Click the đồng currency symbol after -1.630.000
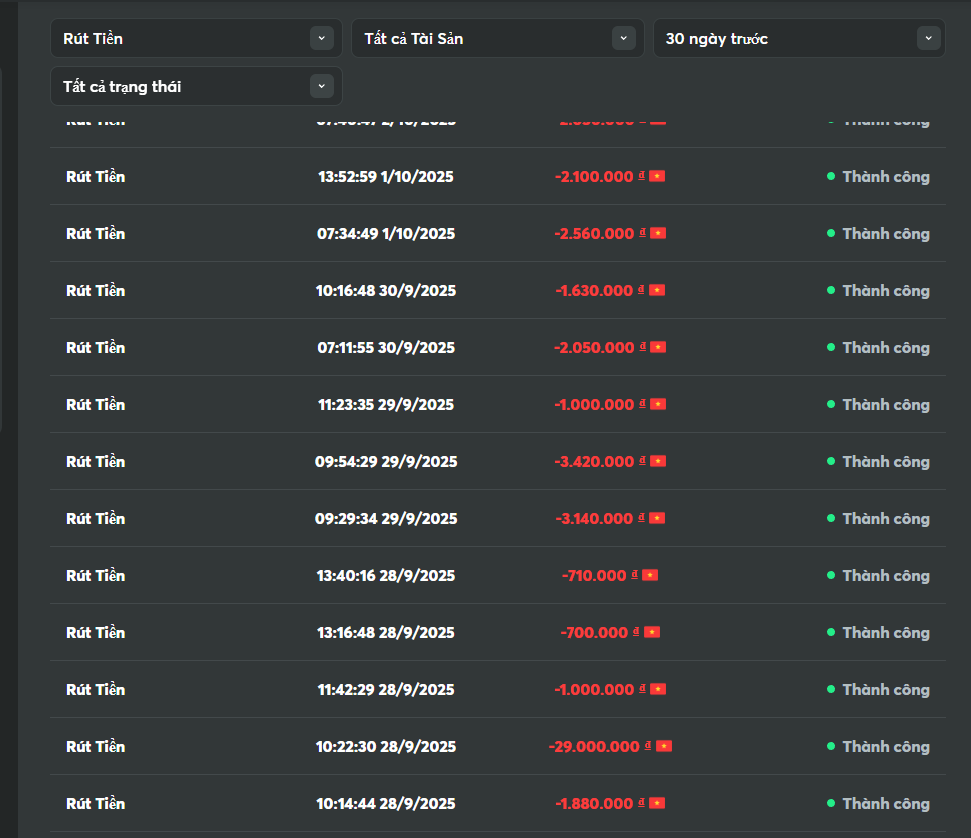 point(642,290)
